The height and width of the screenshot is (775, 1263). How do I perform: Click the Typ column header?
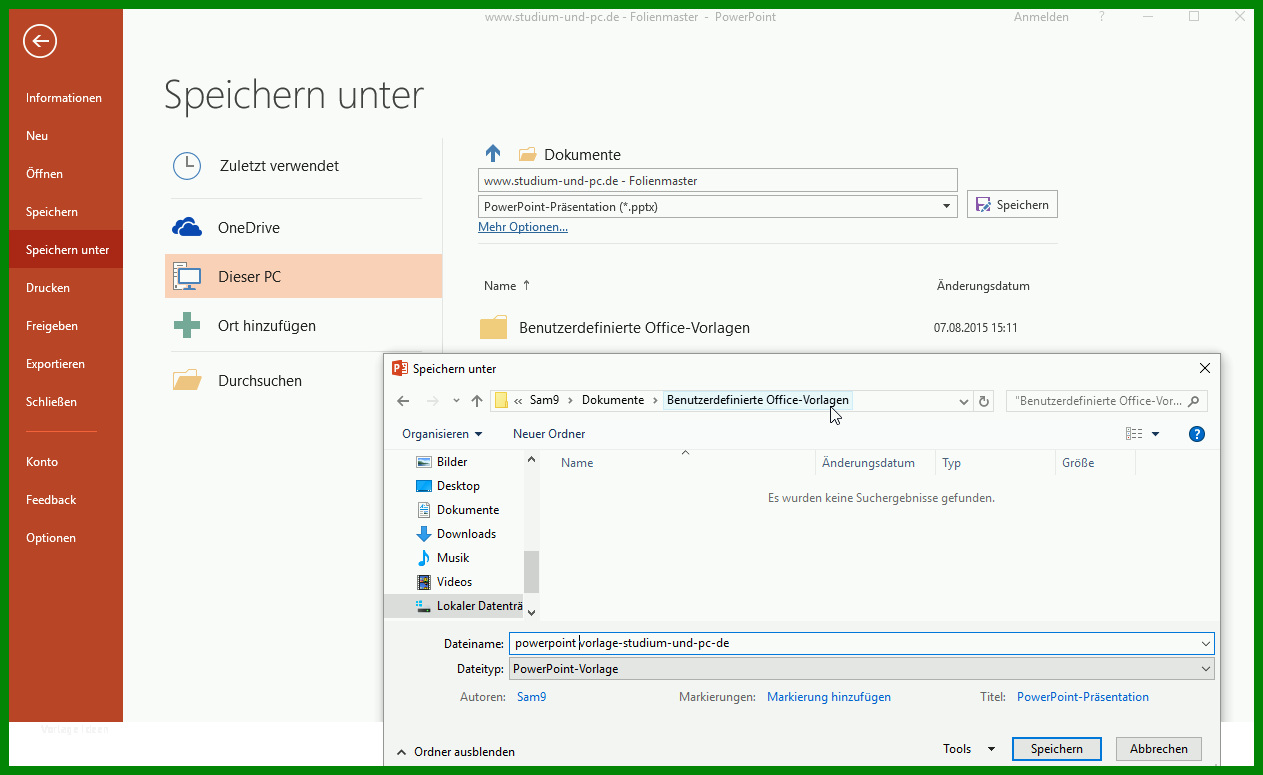tap(952, 463)
